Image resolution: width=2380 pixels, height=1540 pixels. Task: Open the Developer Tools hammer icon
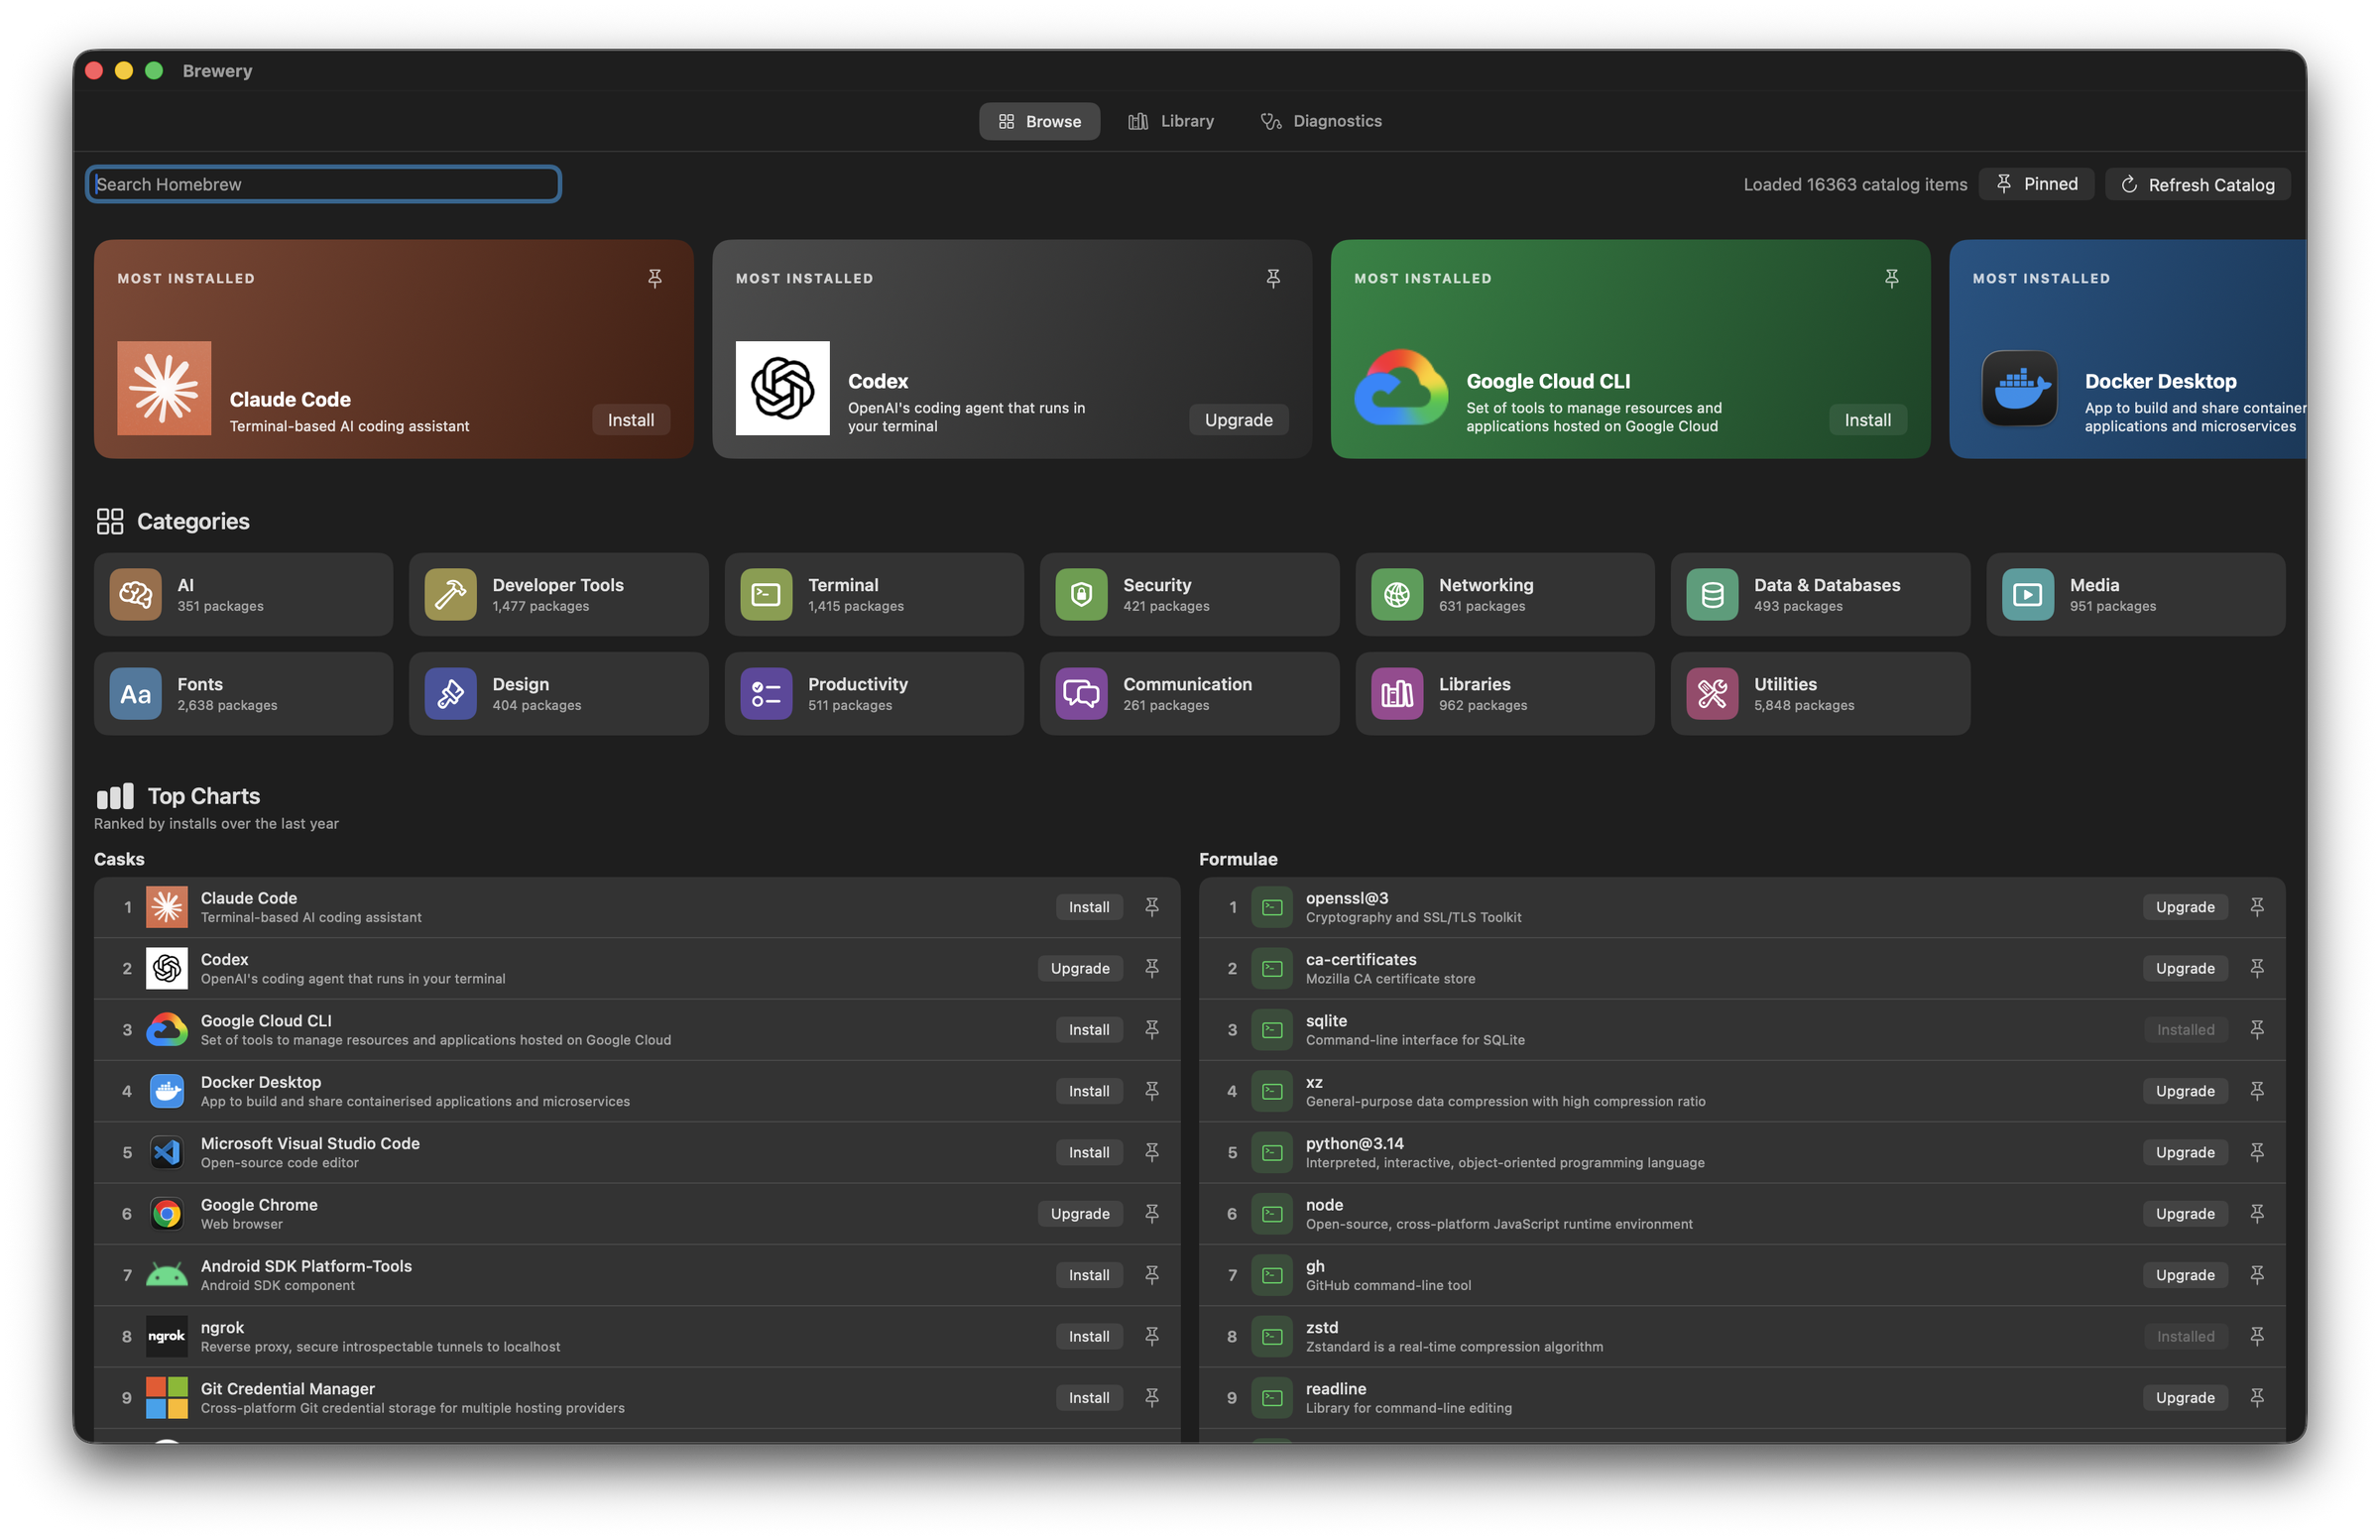(x=450, y=595)
